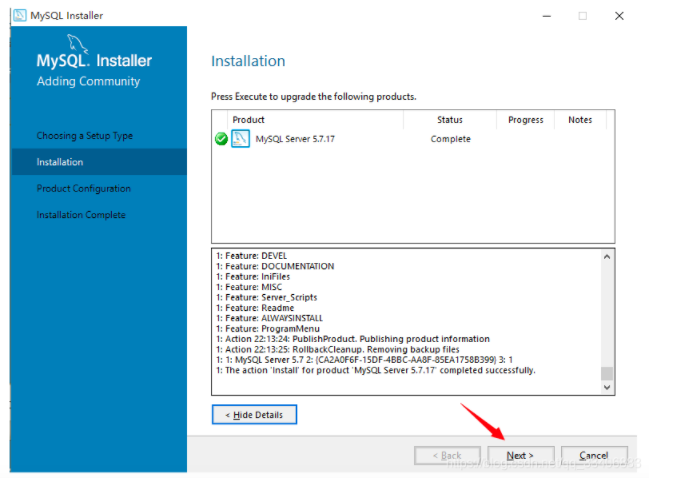The height and width of the screenshot is (484, 683).
Task: Click the MySQL Server product icon
Action: (x=240, y=139)
